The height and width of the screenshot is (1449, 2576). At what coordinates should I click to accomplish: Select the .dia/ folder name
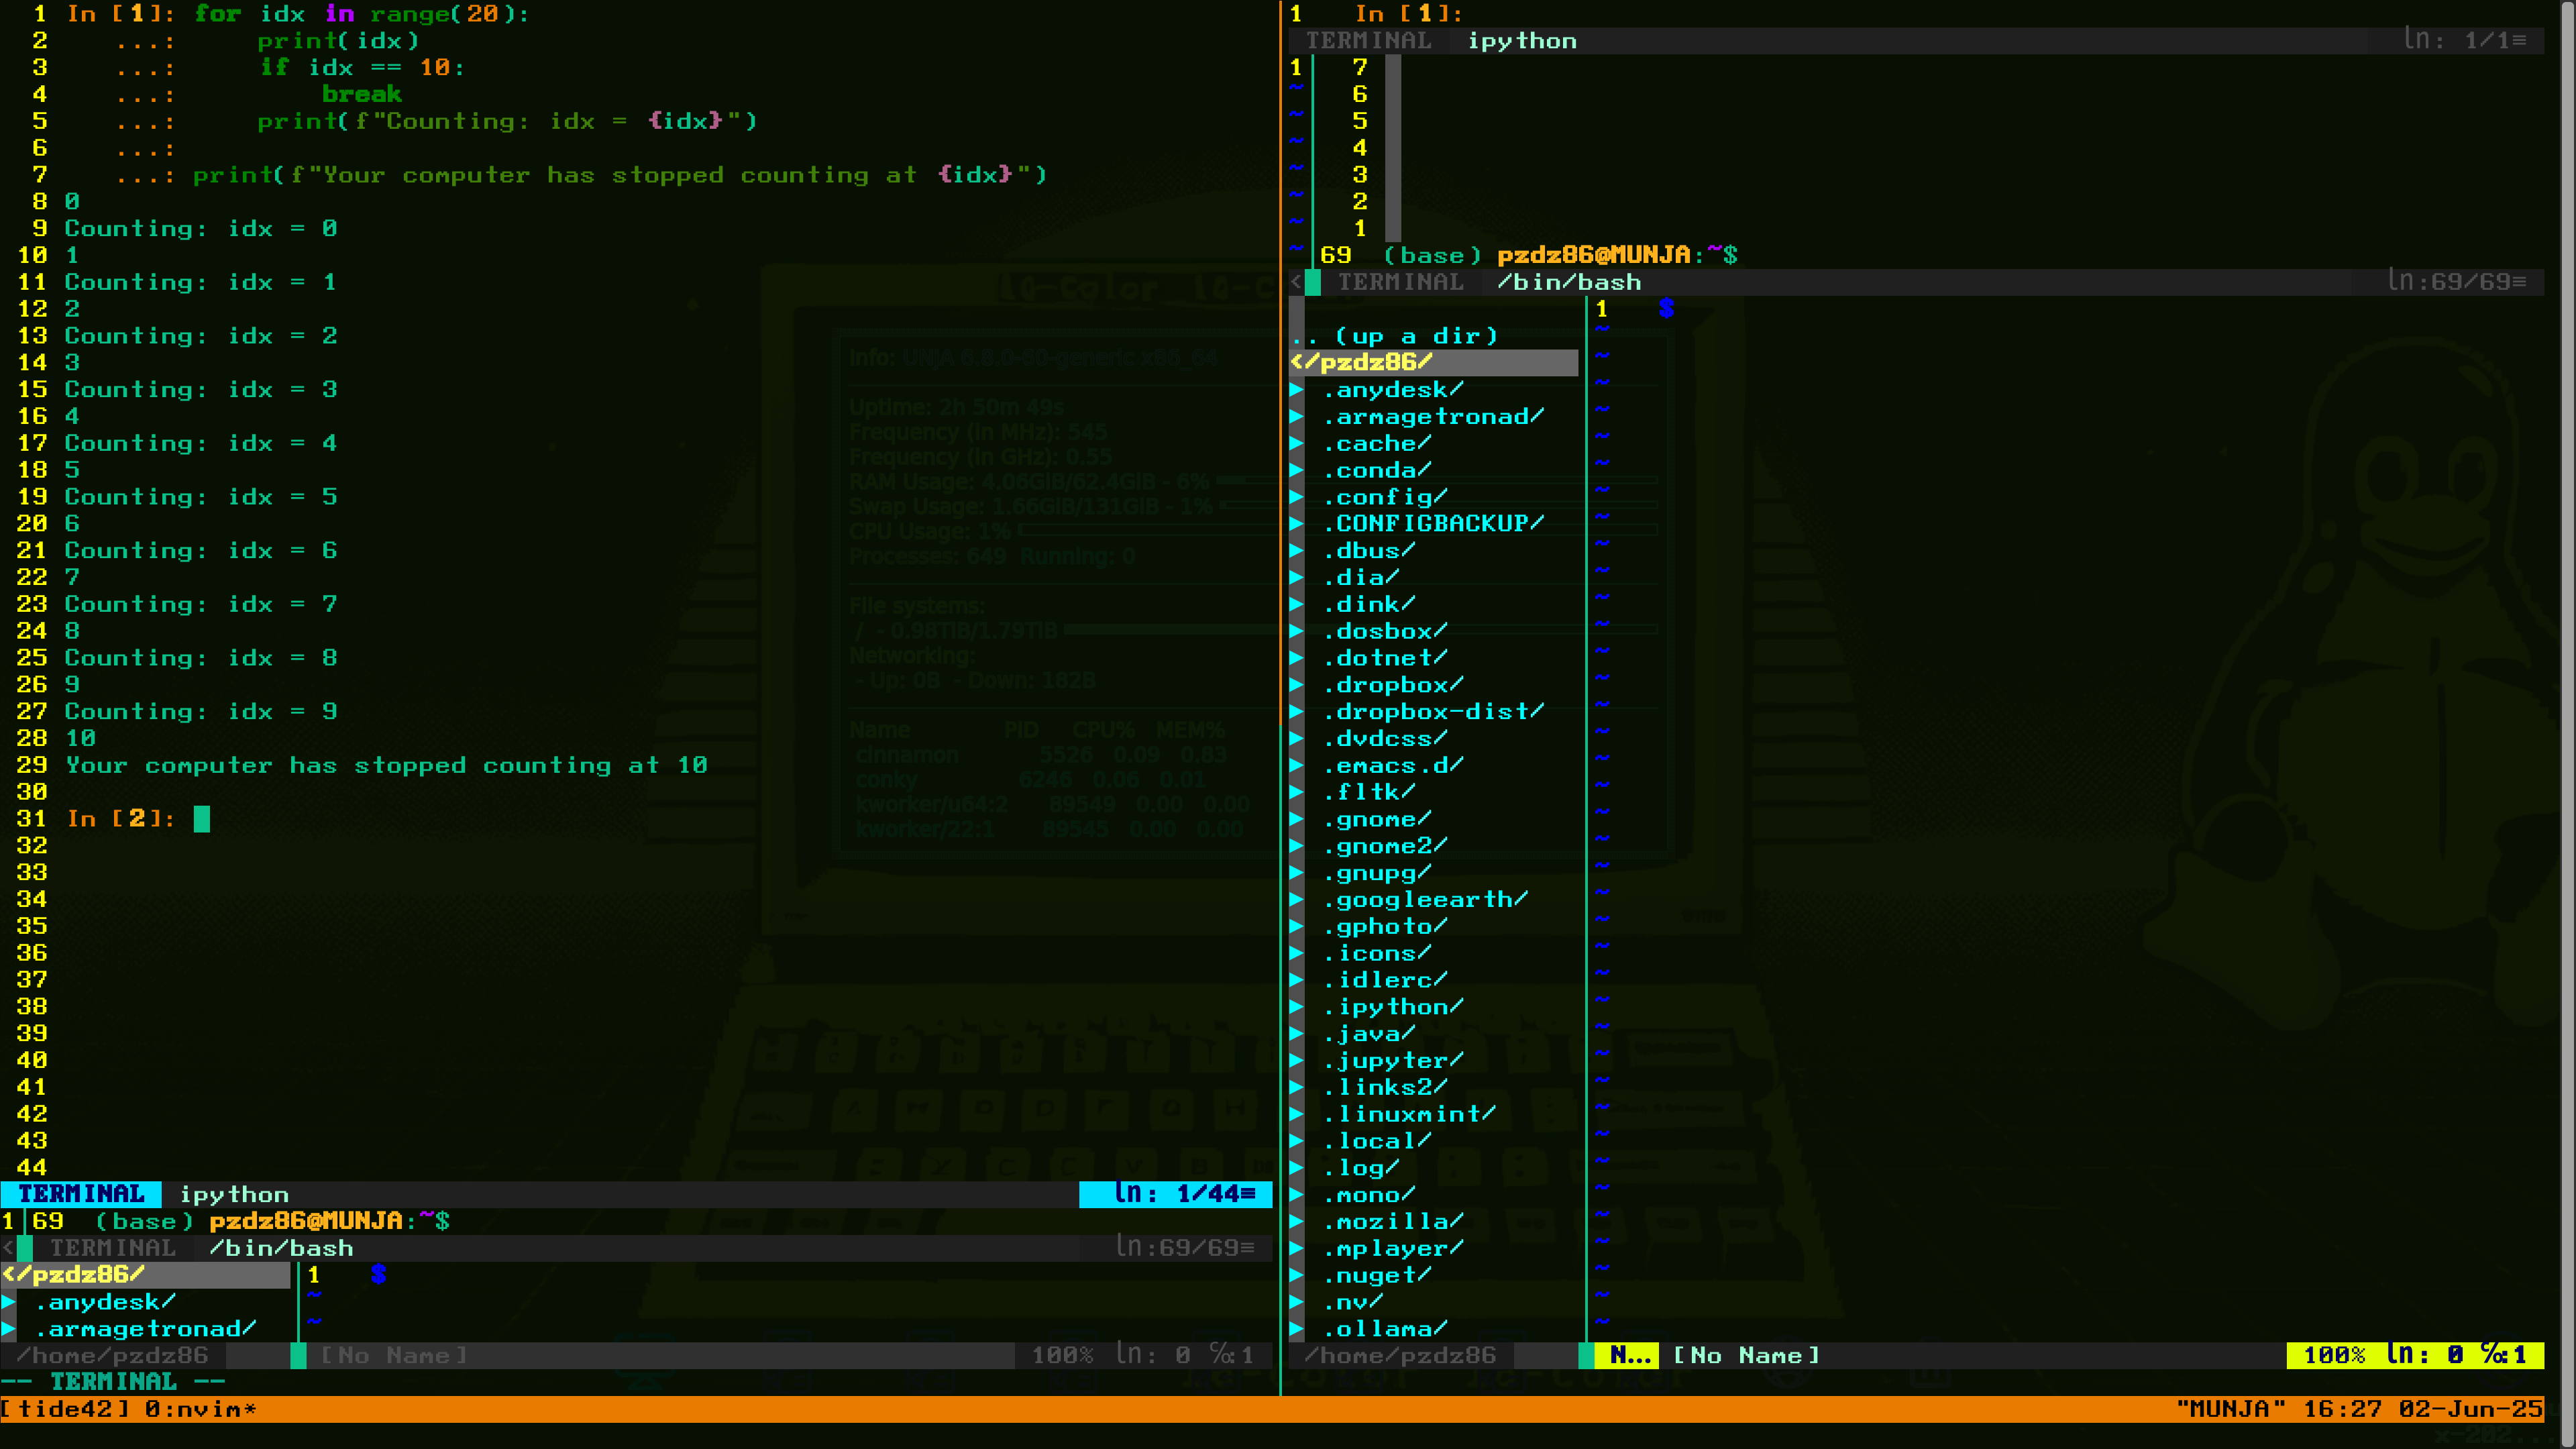(1361, 578)
